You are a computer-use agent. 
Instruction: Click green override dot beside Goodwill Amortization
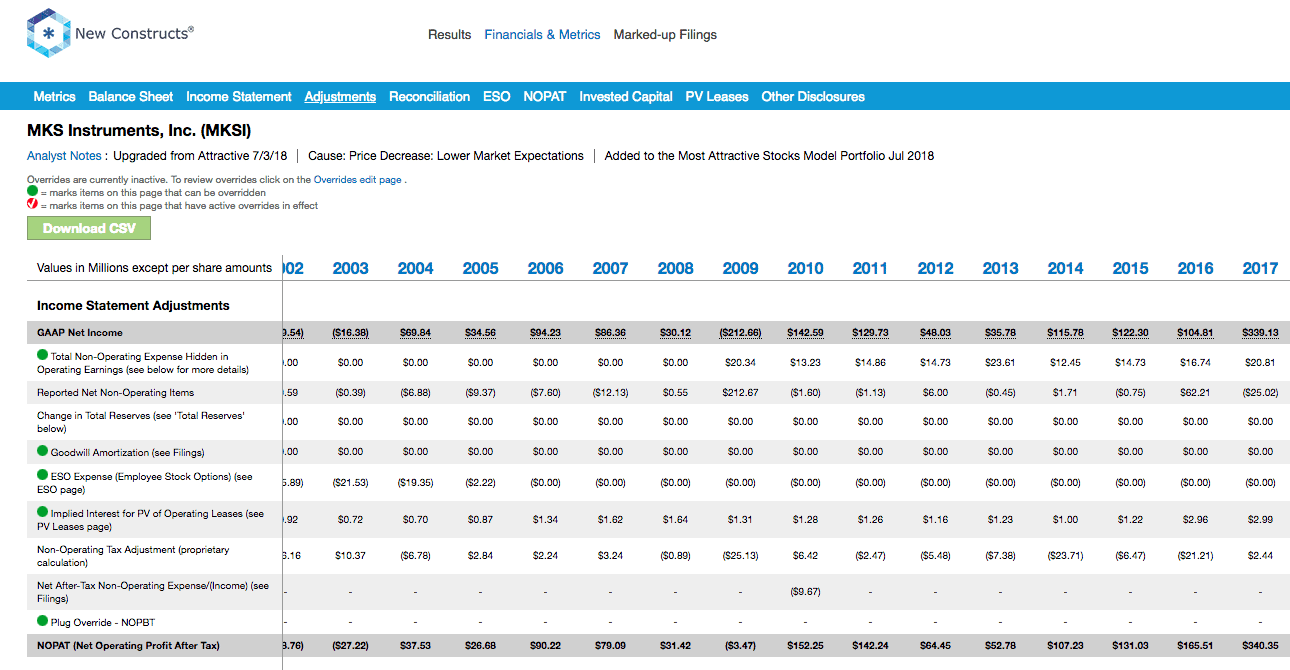[x=42, y=452]
